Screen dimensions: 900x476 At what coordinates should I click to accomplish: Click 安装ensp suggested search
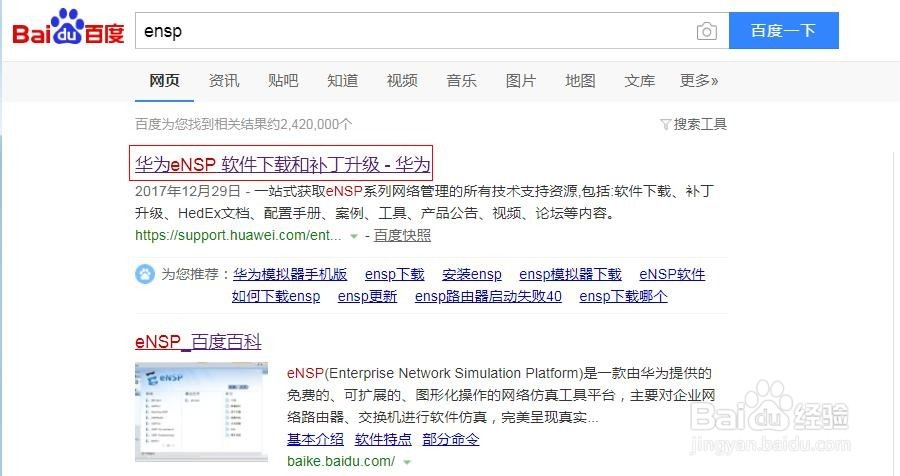472,274
